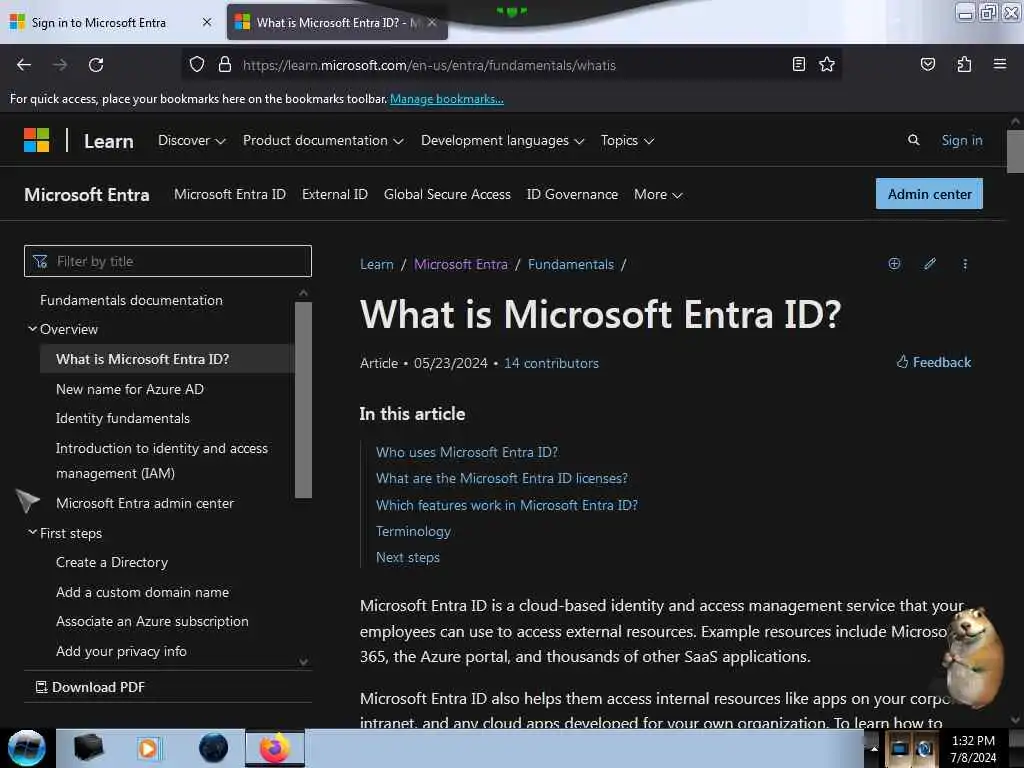The width and height of the screenshot is (1024, 768).
Task: Close the Sign in to Microsoft Entra tab
Action: click(x=207, y=22)
